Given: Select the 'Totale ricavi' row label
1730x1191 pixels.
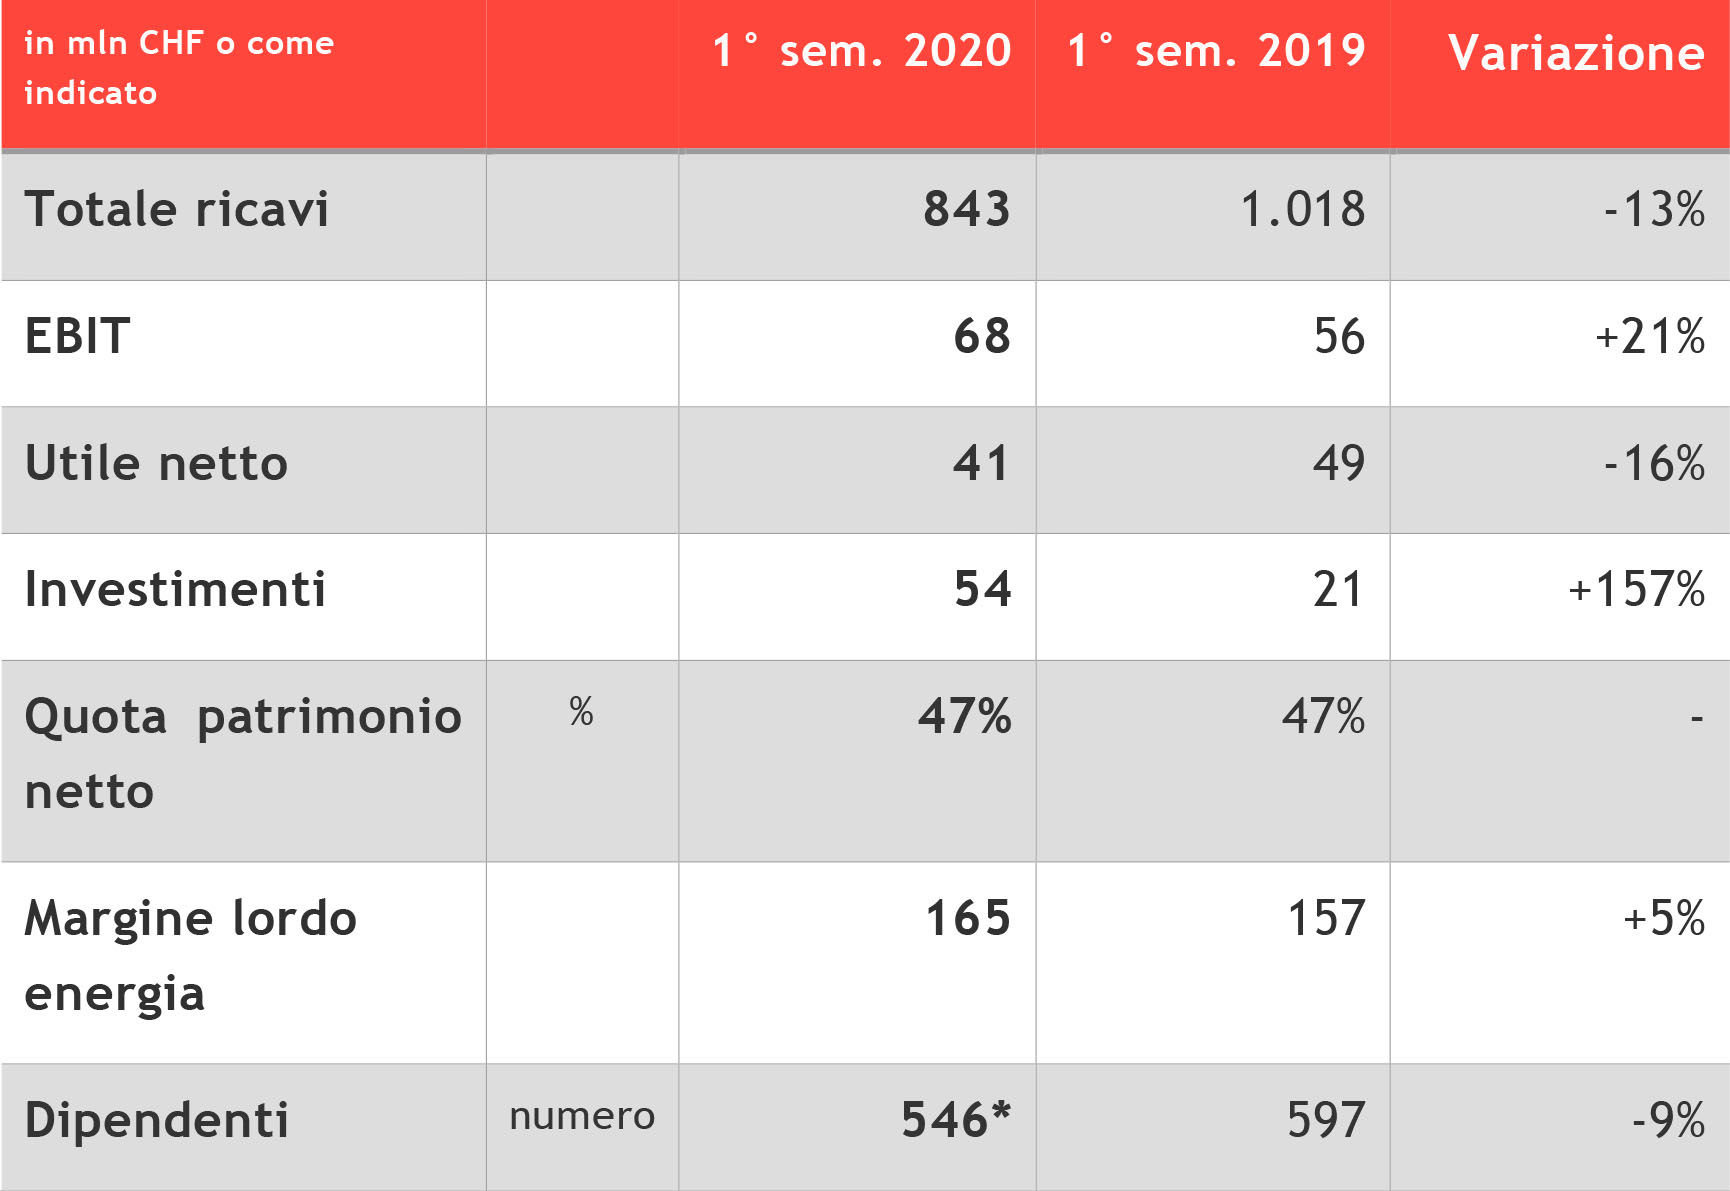Looking at the screenshot, I should [x=177, y=210].
